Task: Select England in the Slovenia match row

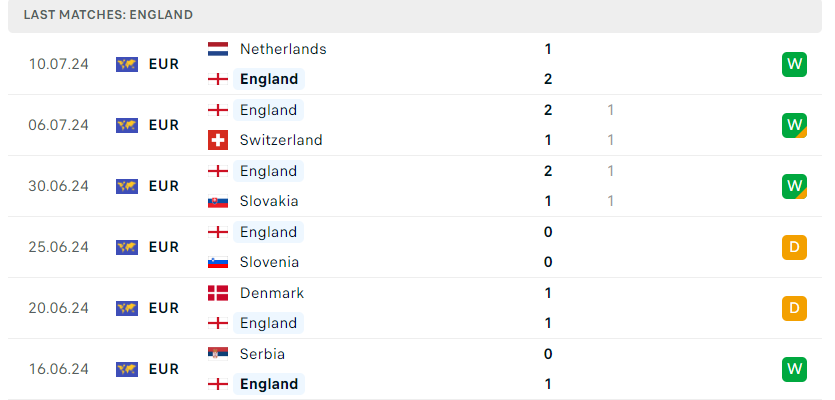Action: [268, 232]
